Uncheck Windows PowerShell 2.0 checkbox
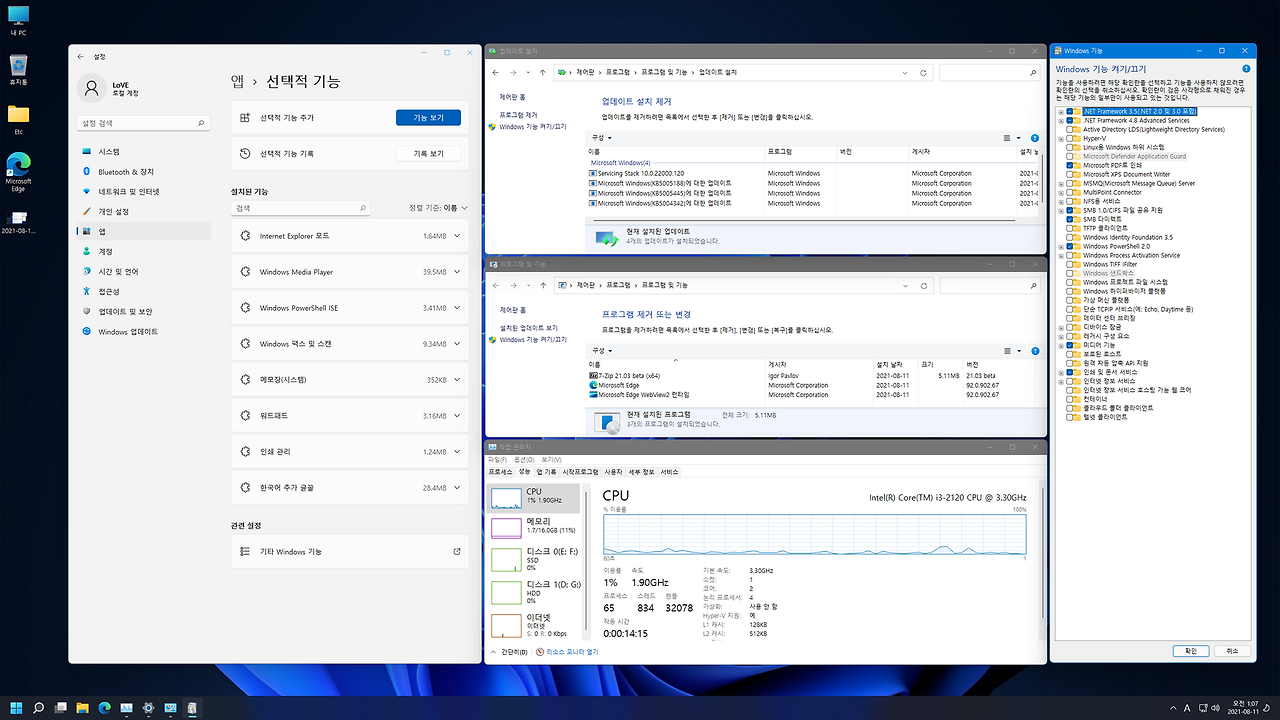Image resolution: width=1280 pixels, height=720 pixels. [1070, 246]
